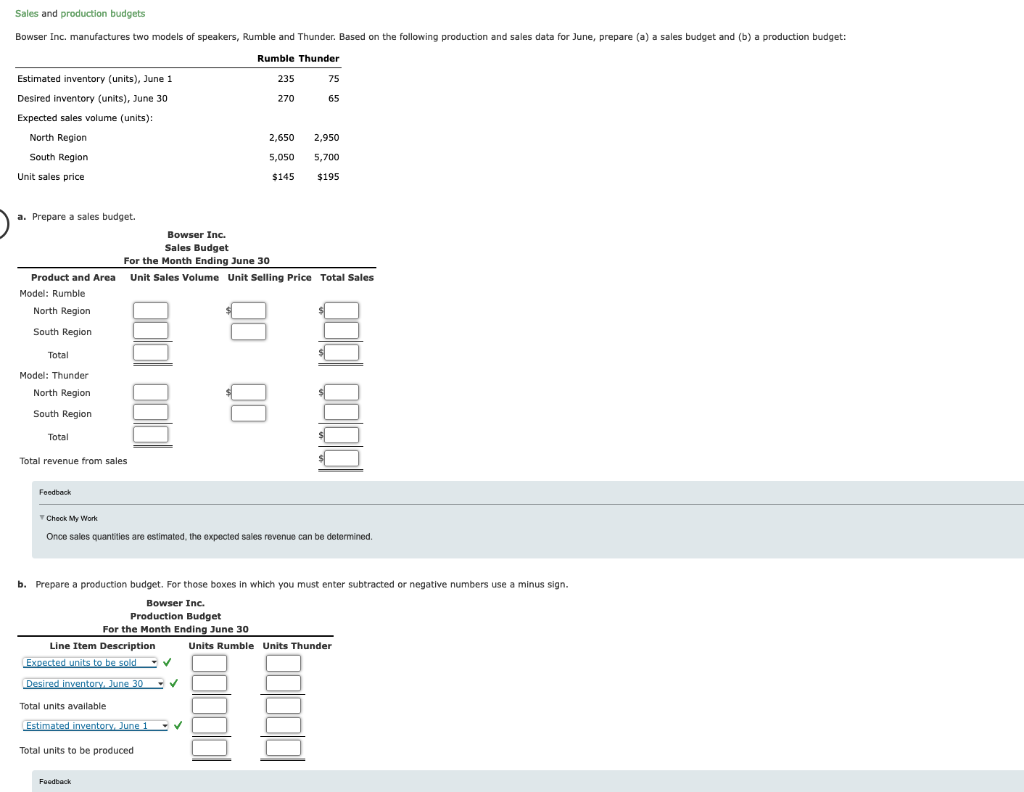Click Units Rumble field for estimated inventory June 1
Viewport: 1024px width, 792px height.
(210, 725)
